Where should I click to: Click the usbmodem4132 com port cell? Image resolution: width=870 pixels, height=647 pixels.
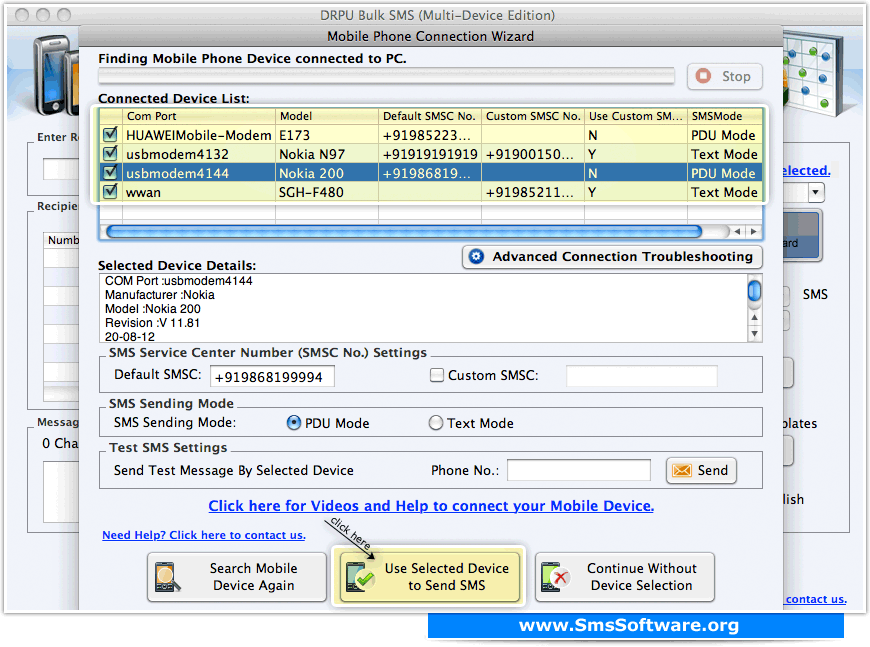coord(199,154)
